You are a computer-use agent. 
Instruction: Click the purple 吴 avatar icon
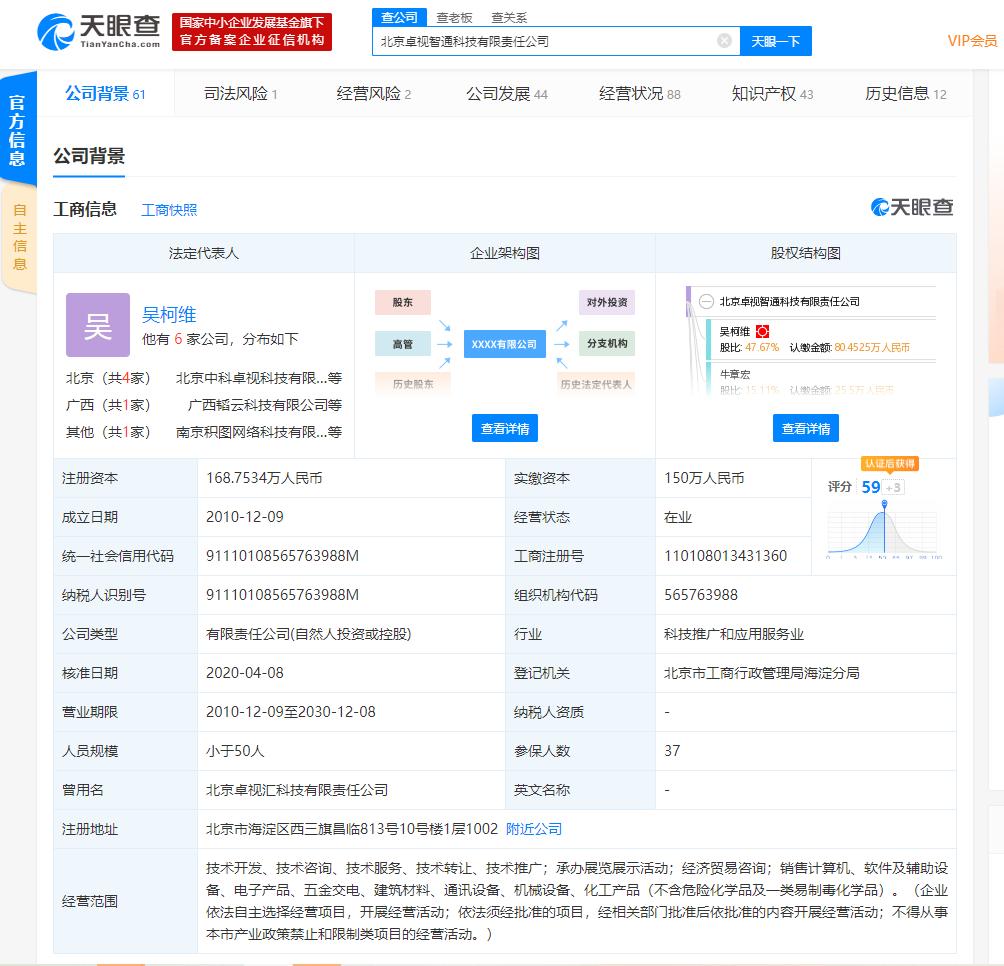(98, 325)
